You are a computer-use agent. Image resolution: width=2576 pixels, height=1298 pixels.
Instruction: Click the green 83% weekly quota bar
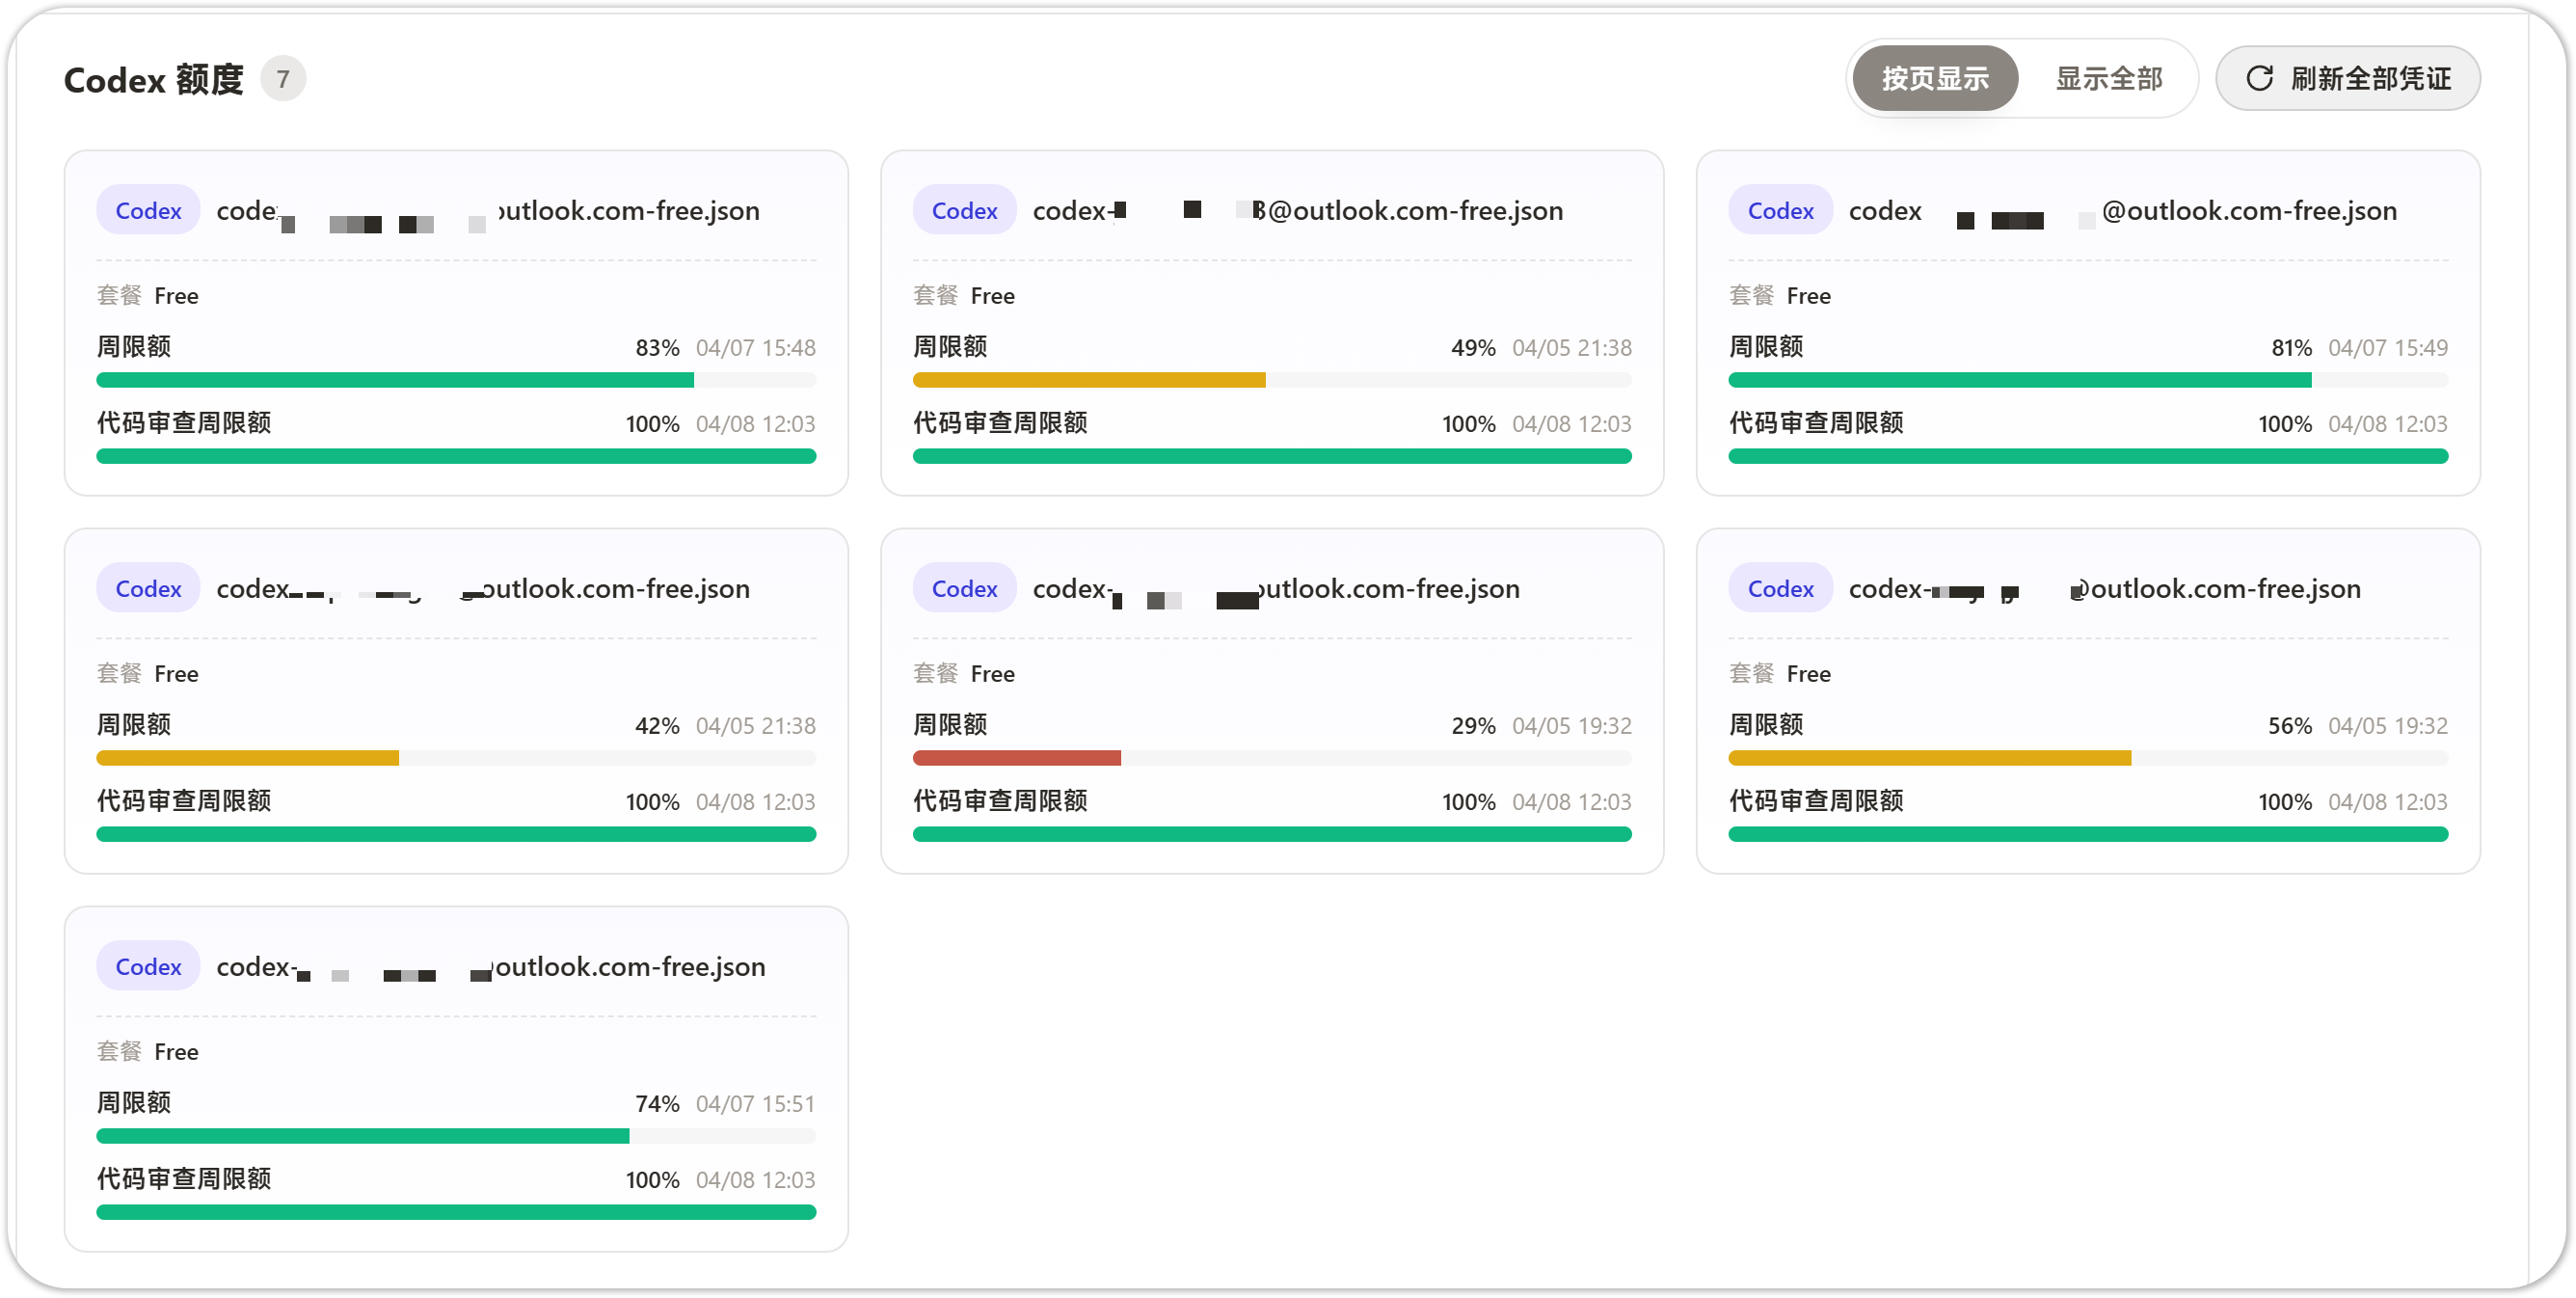(456, 380)
